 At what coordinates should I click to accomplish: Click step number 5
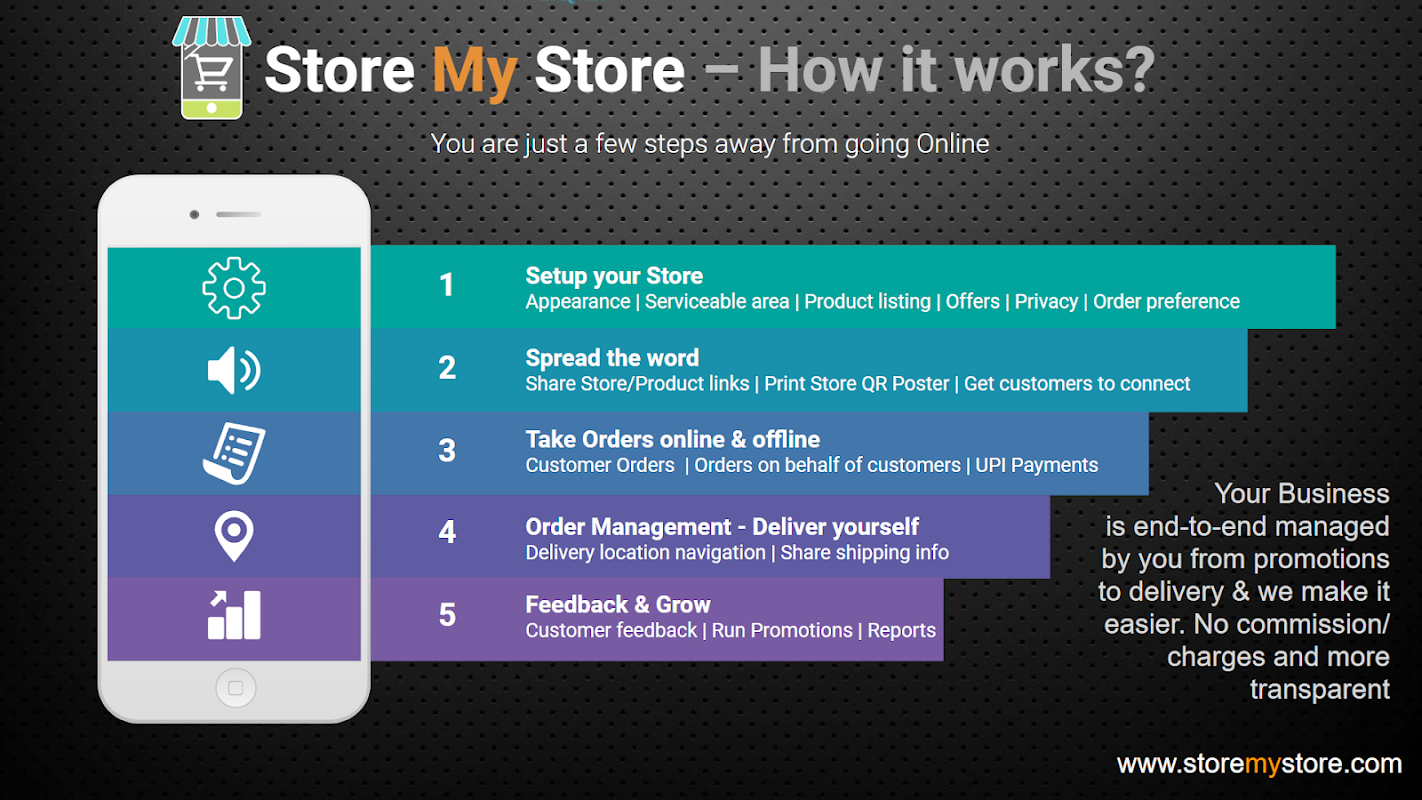(x=447, y=615)
